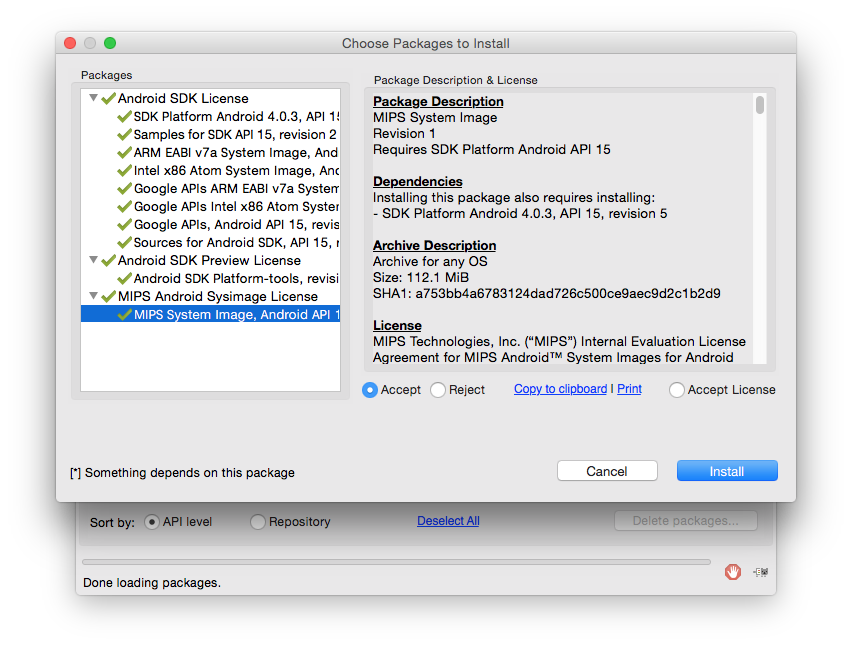Sort by Repository radio button
Image resolution: width=852 pixels, height=645 pixels.
[258, 522]
